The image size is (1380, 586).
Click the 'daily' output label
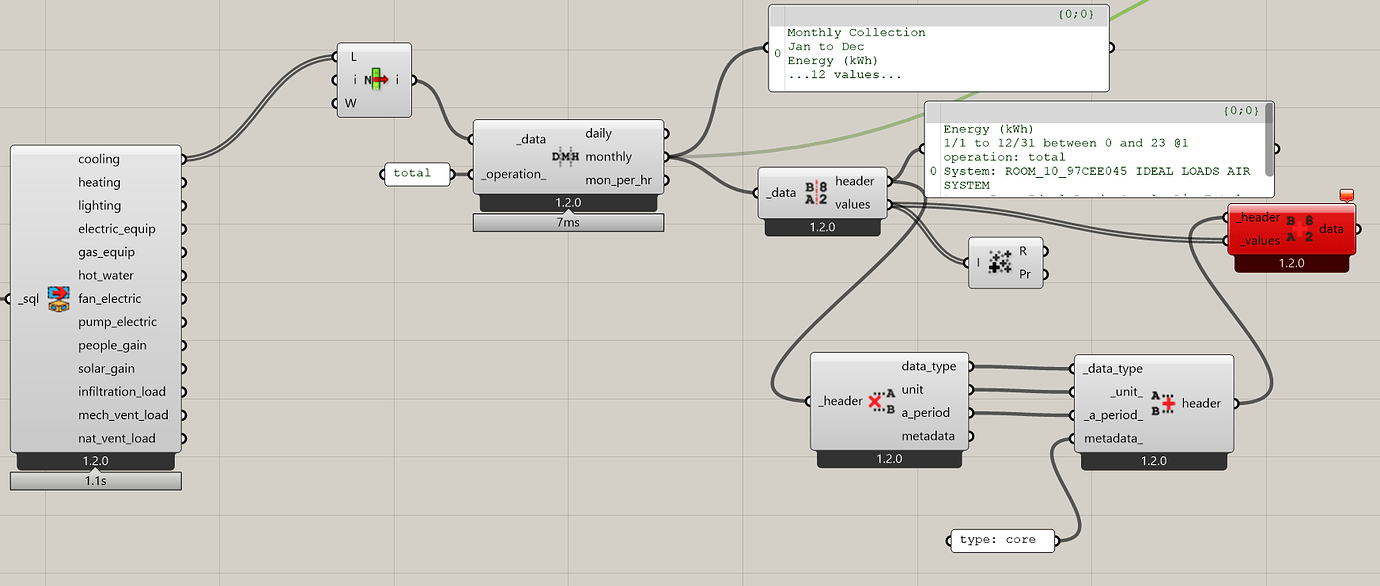(x=599, y=133)
